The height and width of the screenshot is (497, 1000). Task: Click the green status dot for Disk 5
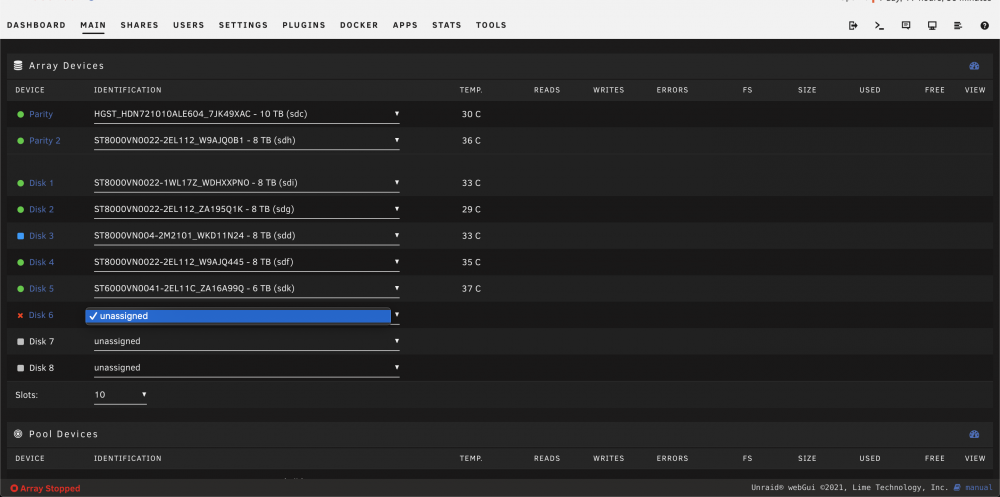coord(20,289)
